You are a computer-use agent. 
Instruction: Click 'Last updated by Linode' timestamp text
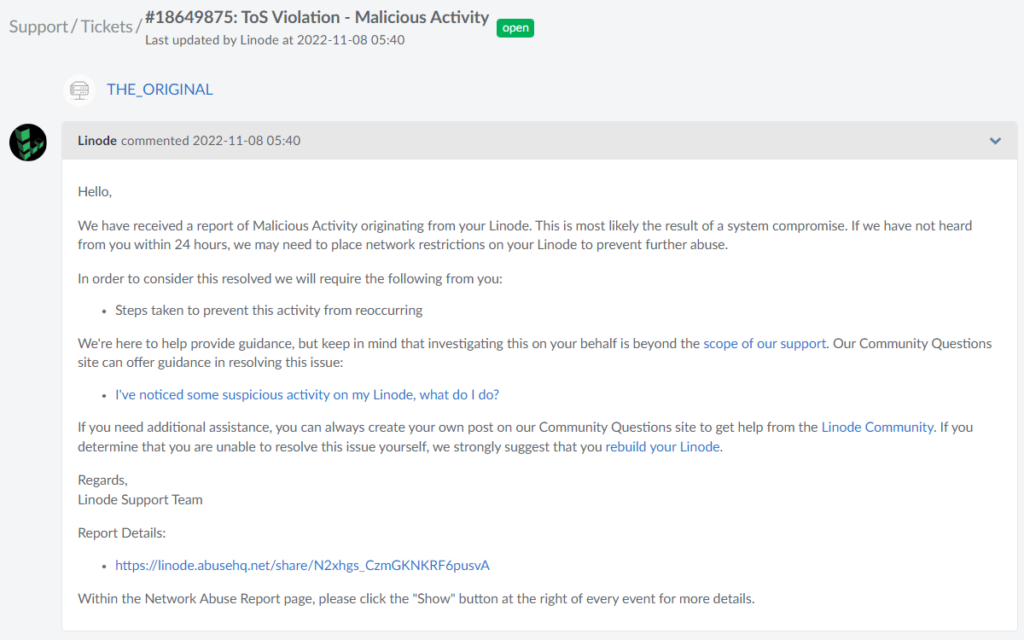(275, 40)
